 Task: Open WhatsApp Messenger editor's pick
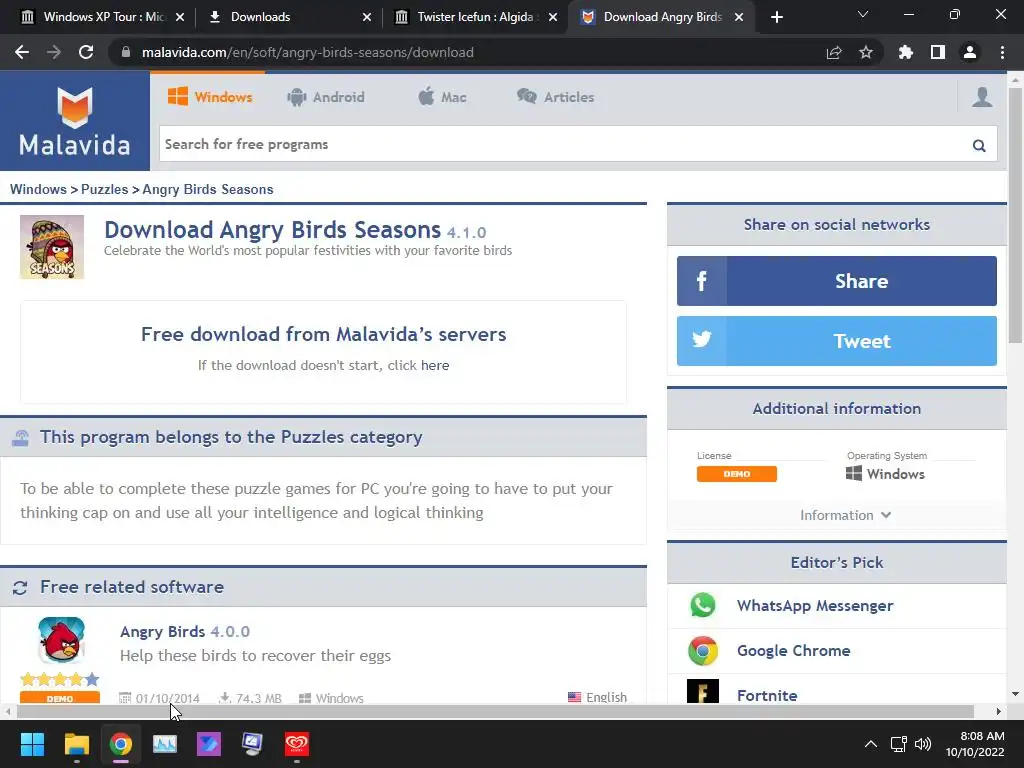[x=815, y=605]
